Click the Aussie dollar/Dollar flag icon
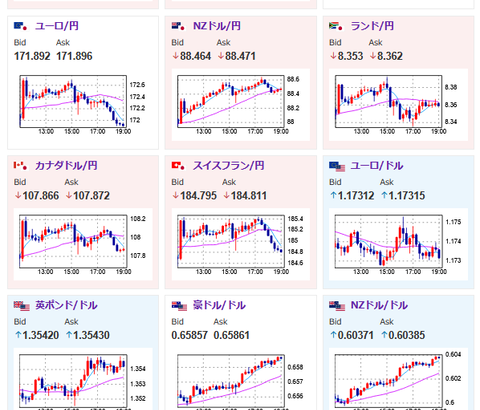Image resolution: width=480 pixels, height=410 pixels. 179,306
